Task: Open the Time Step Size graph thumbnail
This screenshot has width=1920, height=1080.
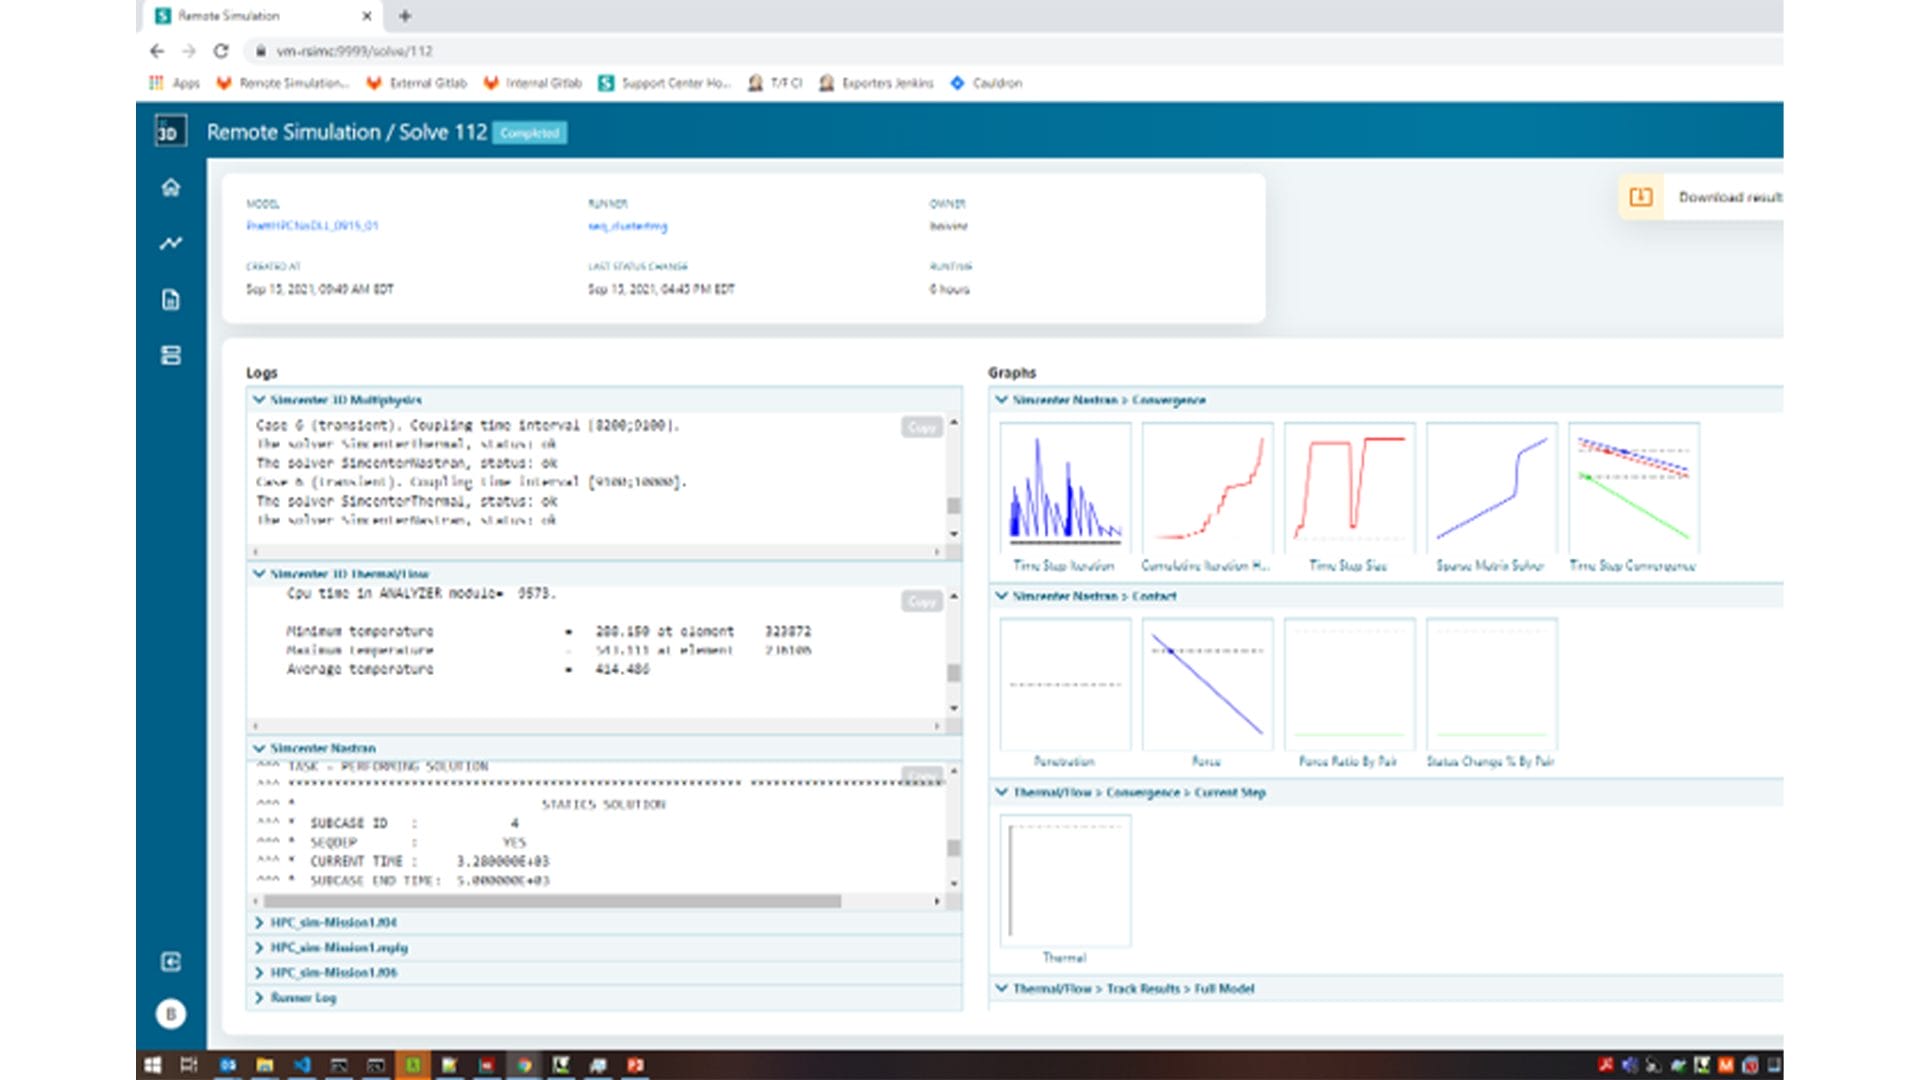Action: pyautogui.click(x=1349, y=485)
